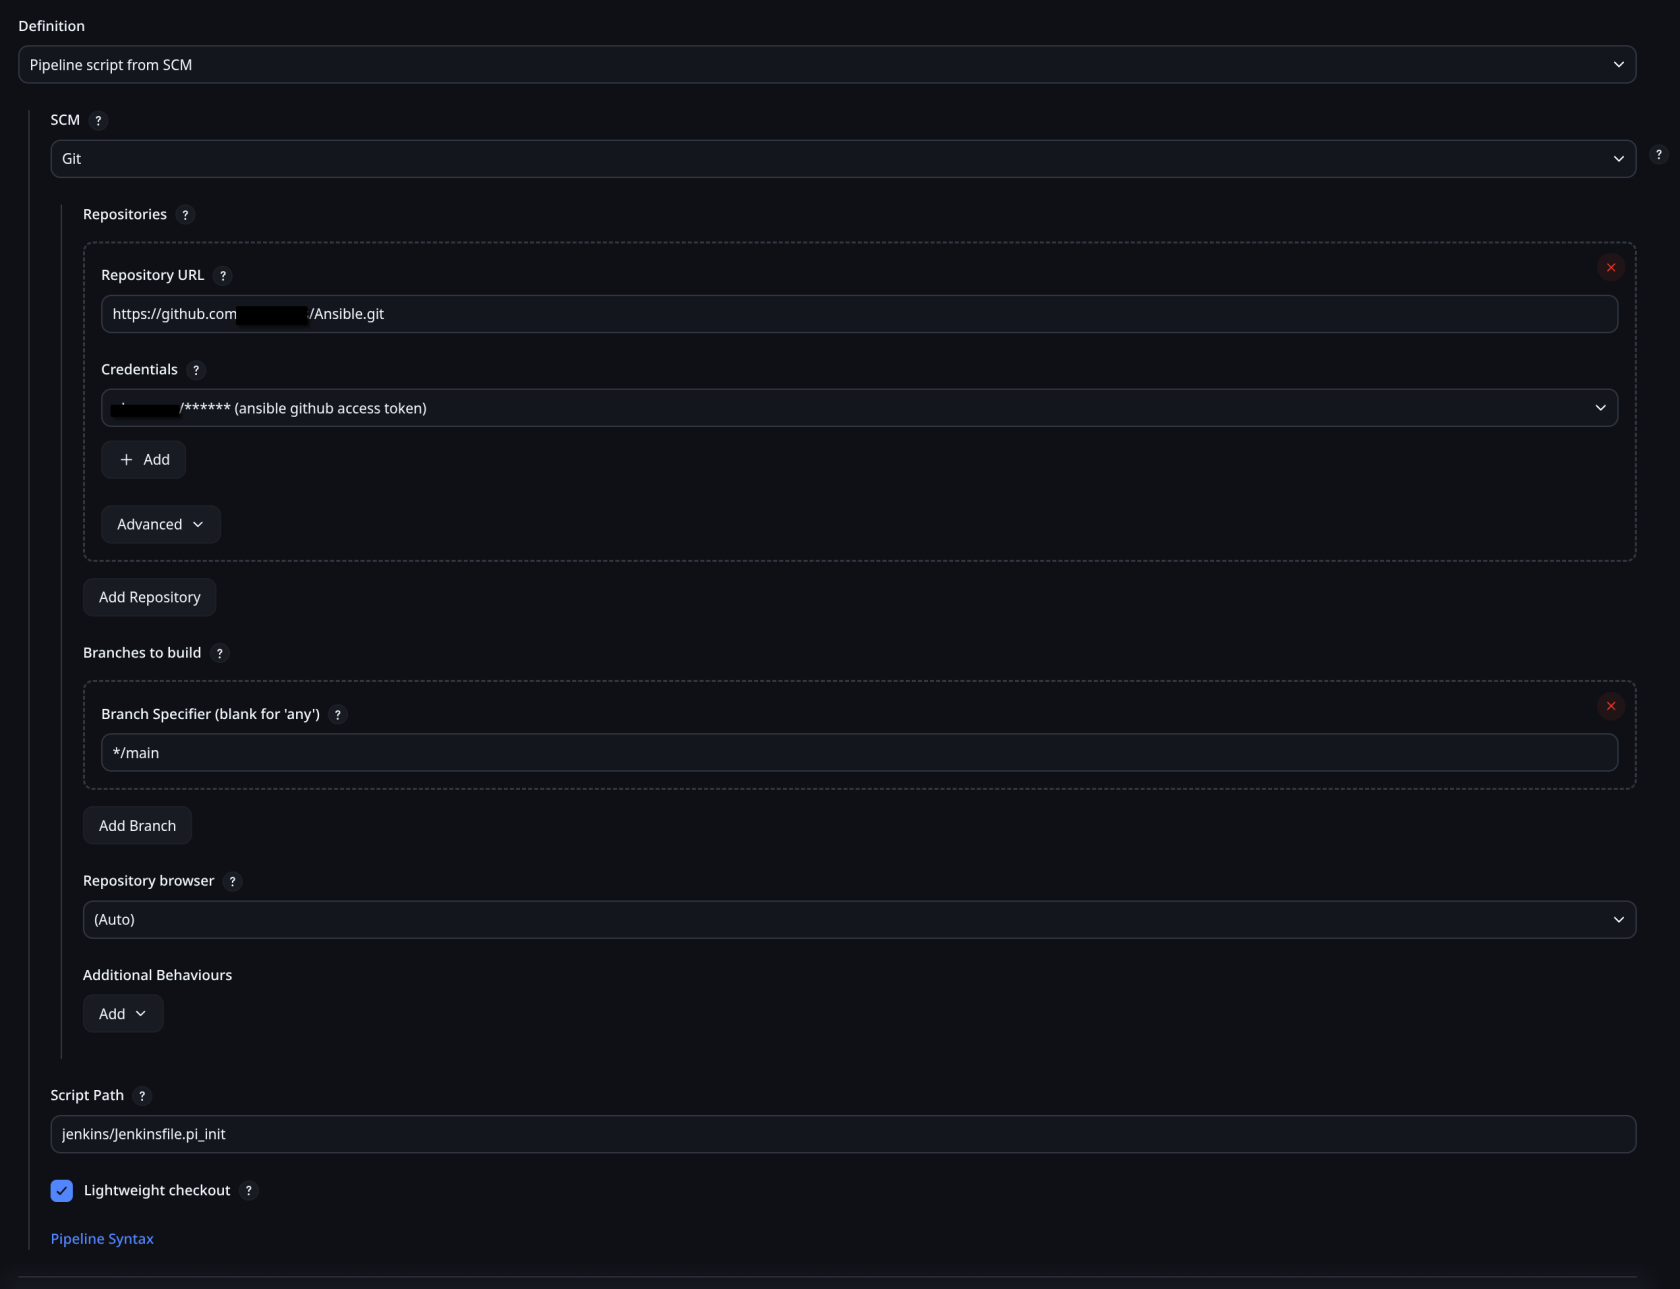This screenshot has height=1289, width=1680.
Task: Open the Repository browser dropdown
Action: [859, 920]
